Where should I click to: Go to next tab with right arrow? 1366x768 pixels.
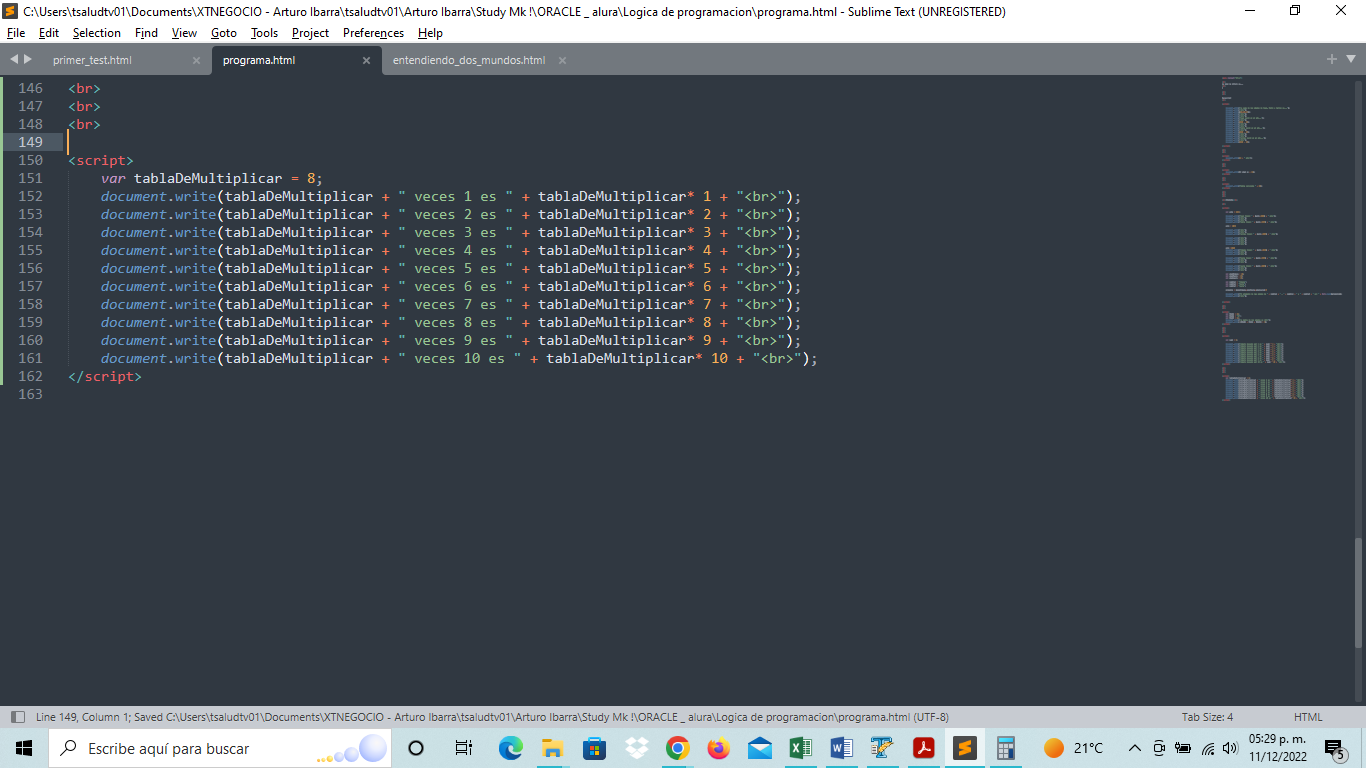27,60
